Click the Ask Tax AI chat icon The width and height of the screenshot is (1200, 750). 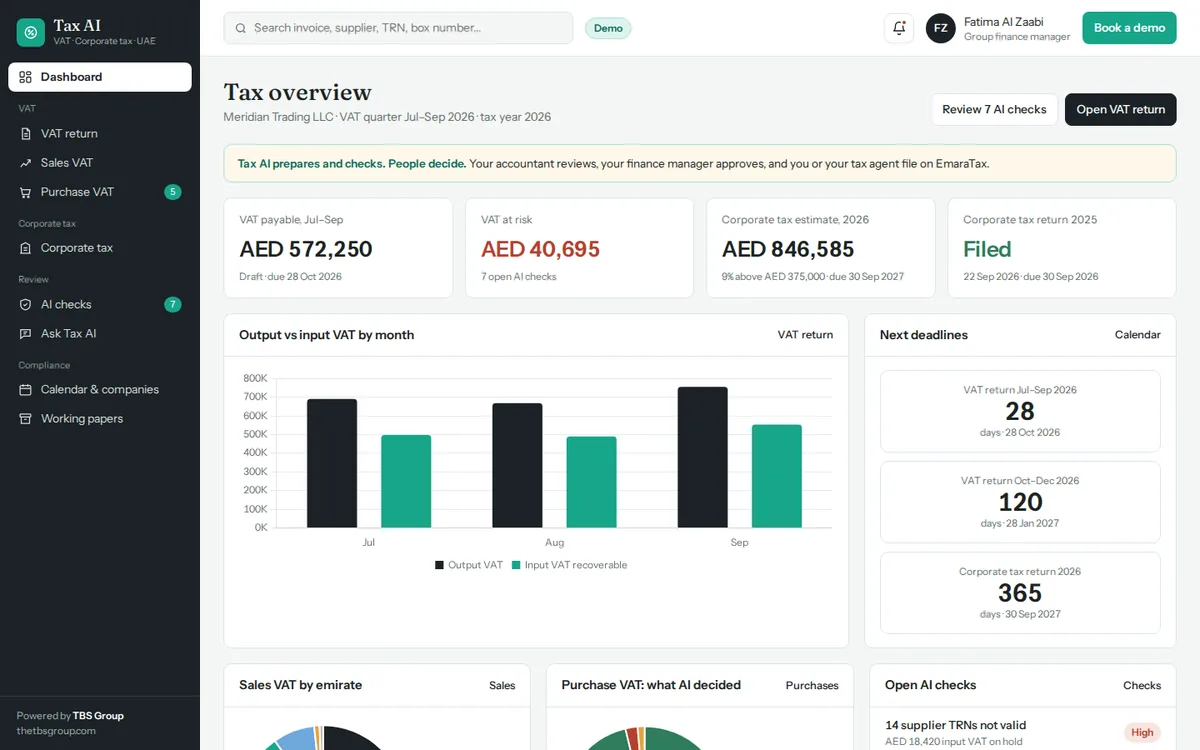26,333
